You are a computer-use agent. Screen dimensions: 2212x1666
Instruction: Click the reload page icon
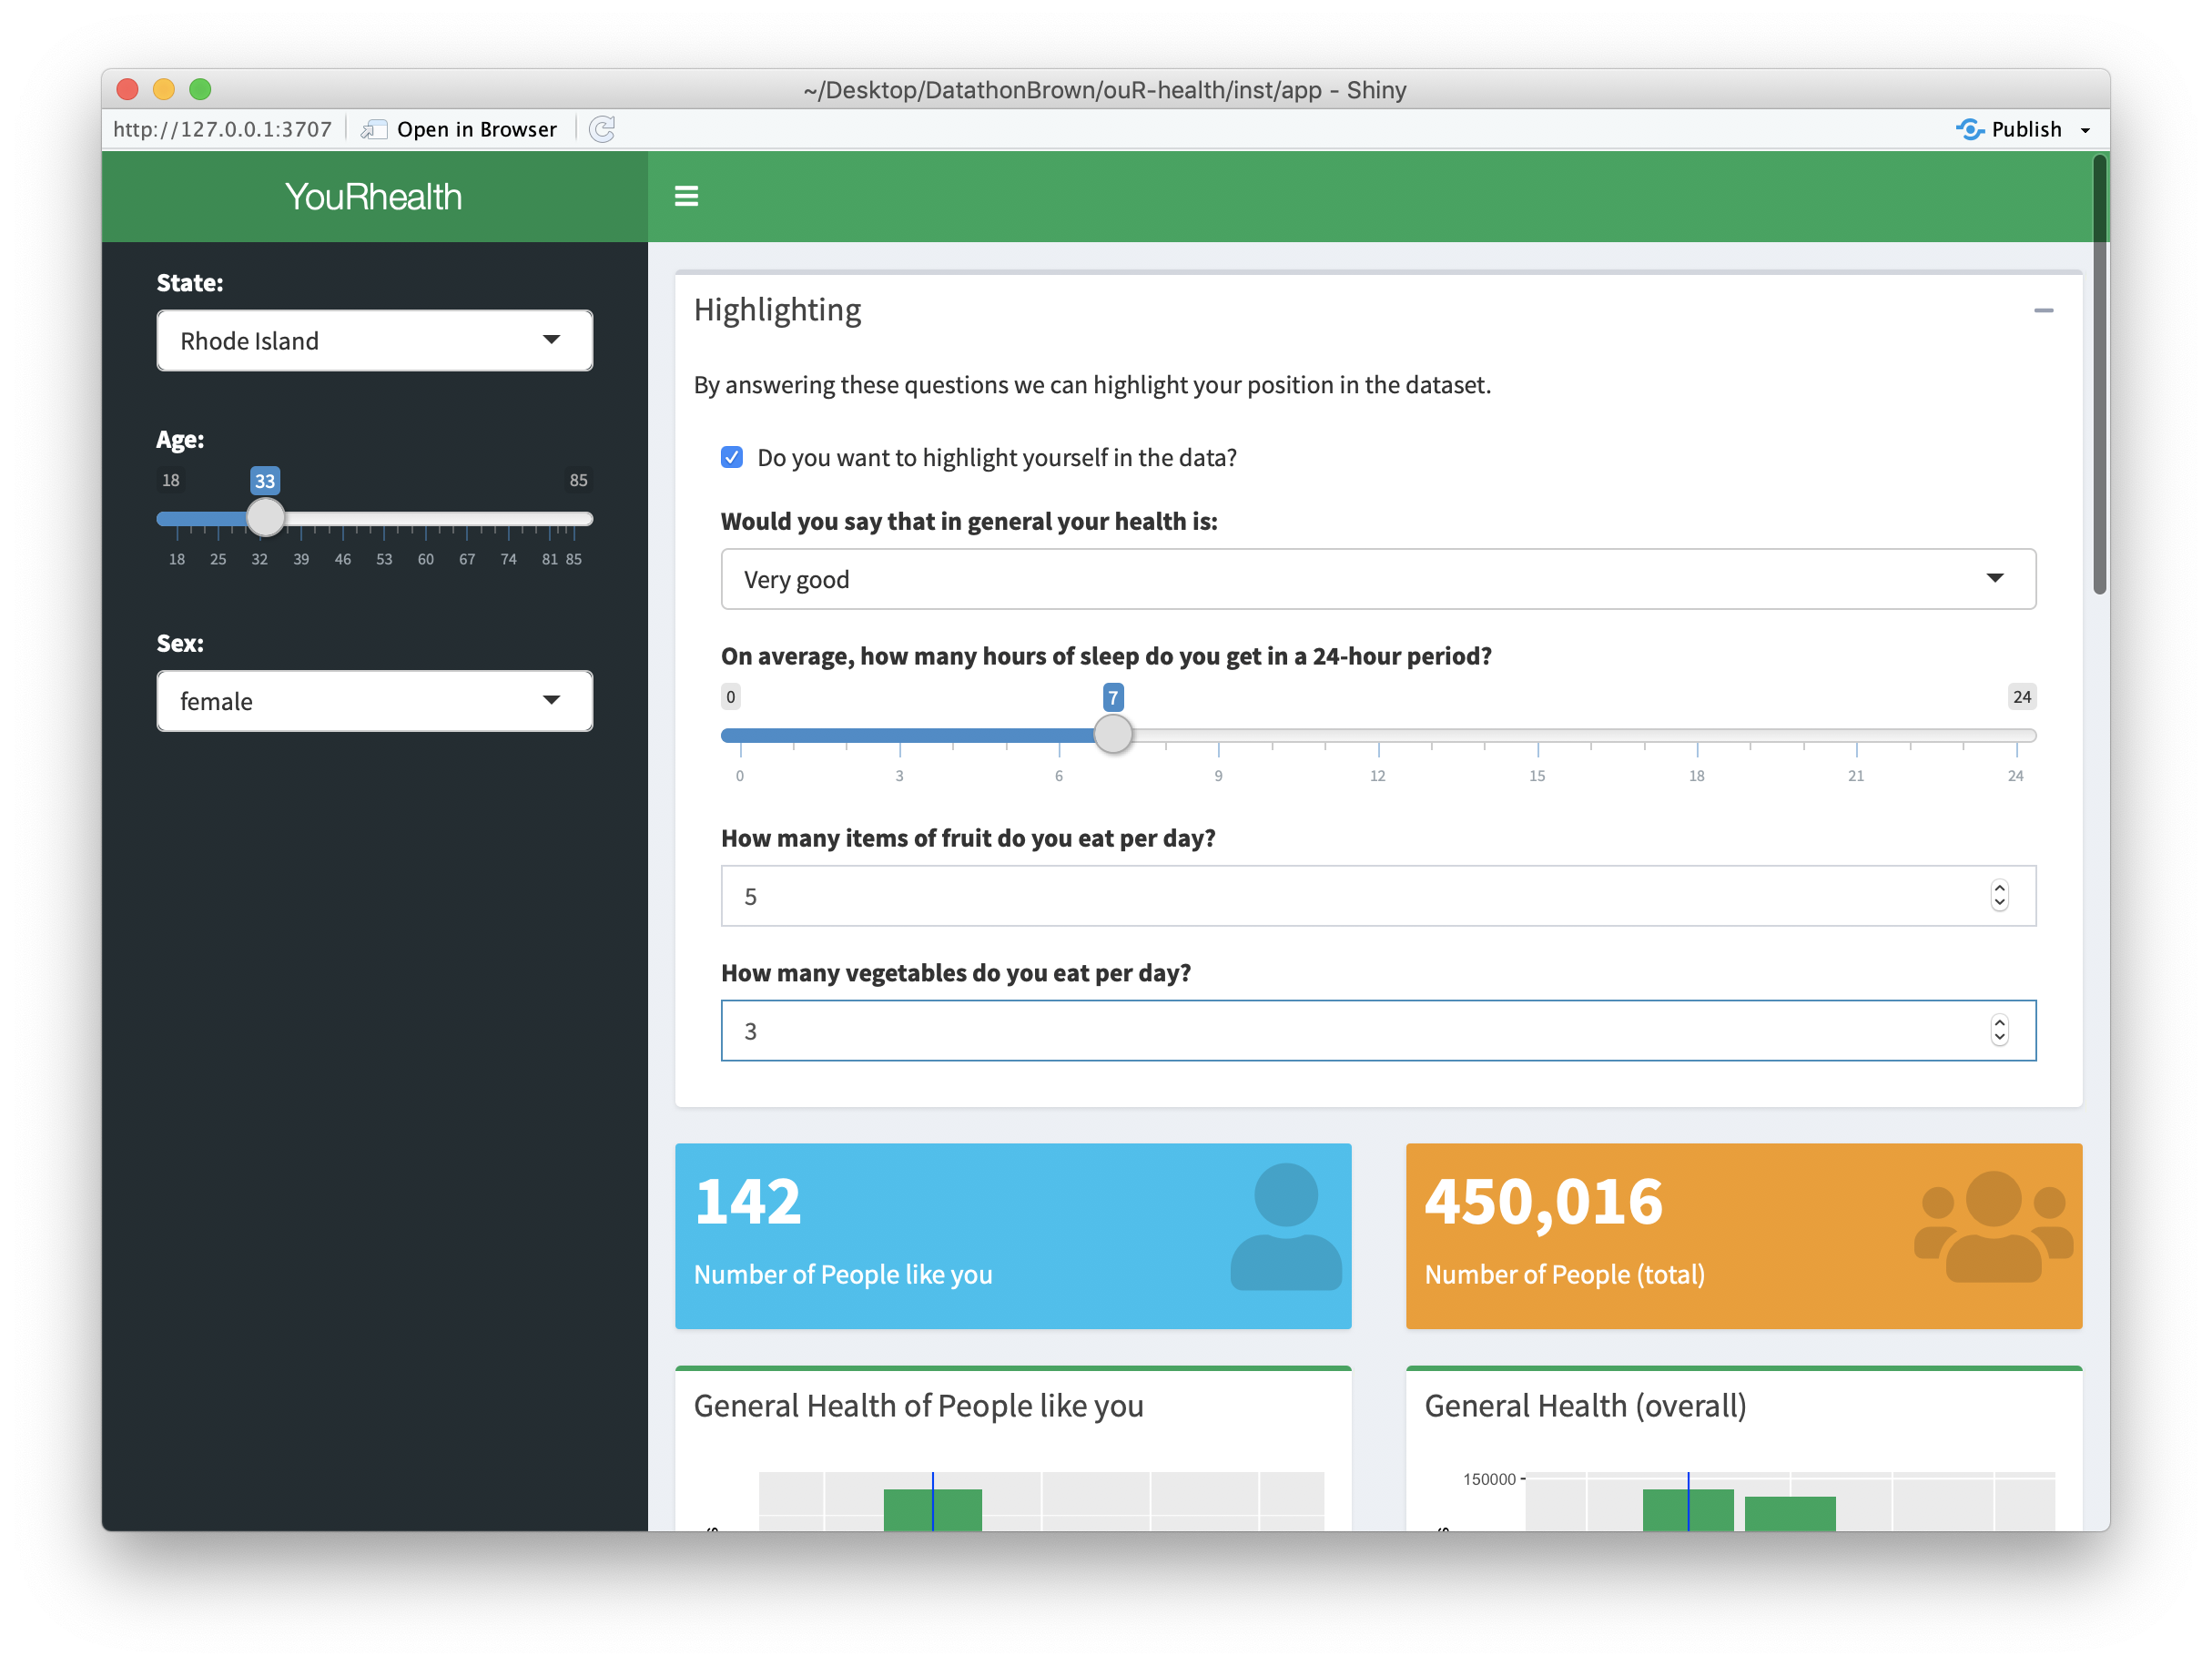(x=602, y=129)
